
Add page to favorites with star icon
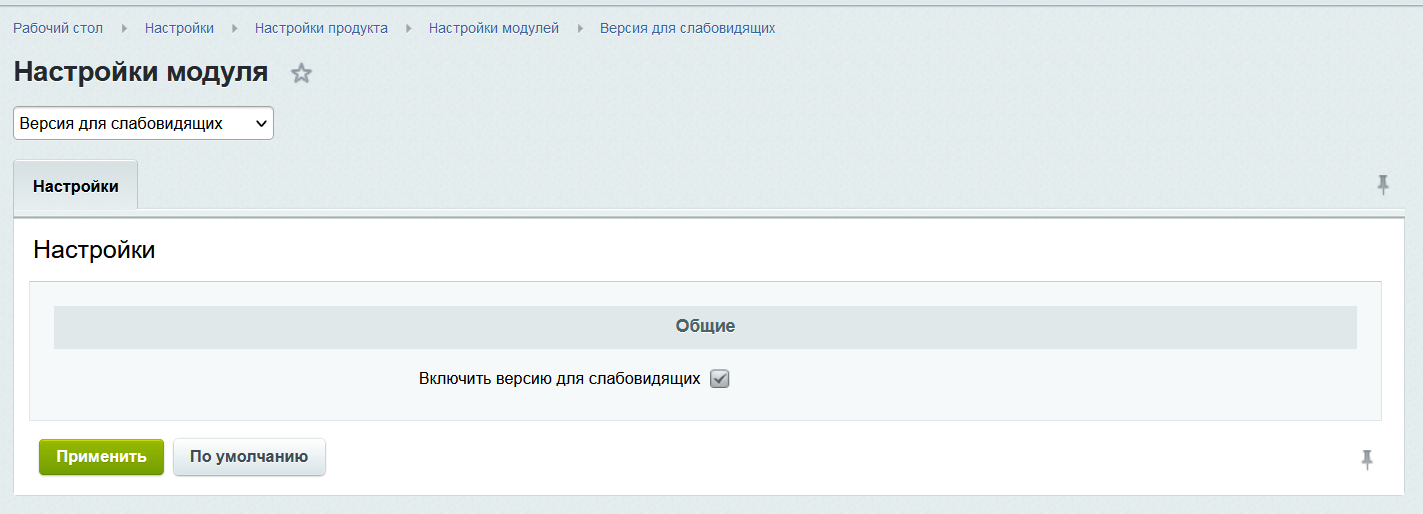[301, 73]
